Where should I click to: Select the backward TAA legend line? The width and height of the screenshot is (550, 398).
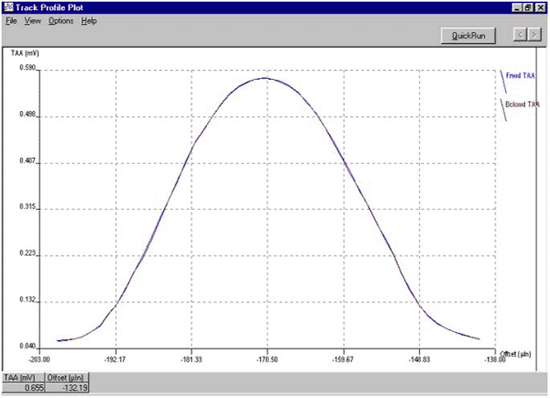(x=503, y=110)
